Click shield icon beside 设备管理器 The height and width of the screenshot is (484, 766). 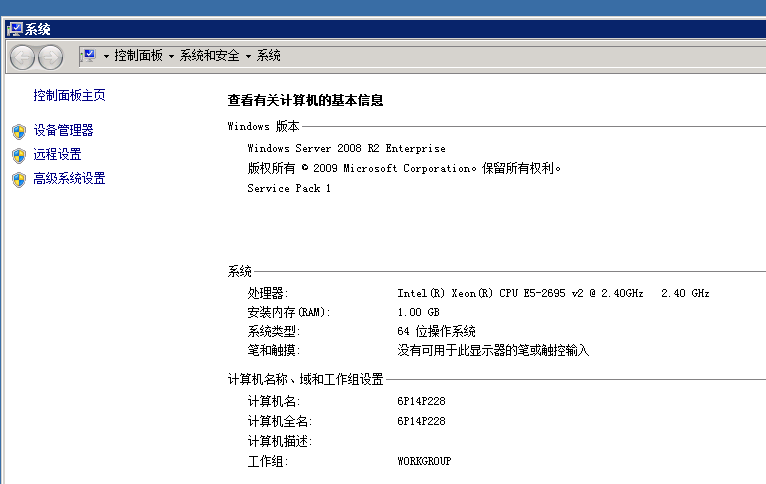point(19,131)
